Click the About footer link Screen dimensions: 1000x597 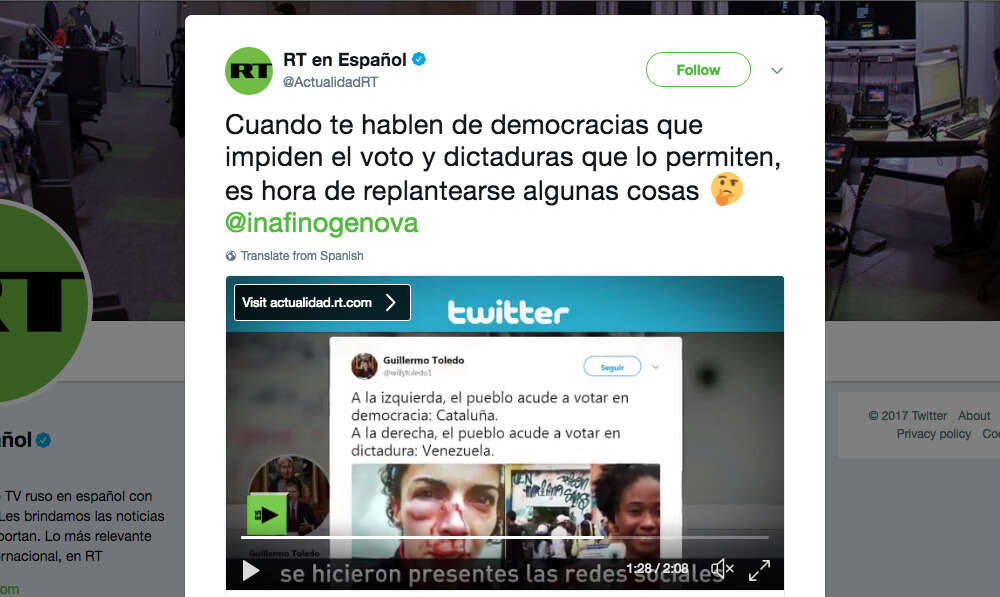coord(974,416)
